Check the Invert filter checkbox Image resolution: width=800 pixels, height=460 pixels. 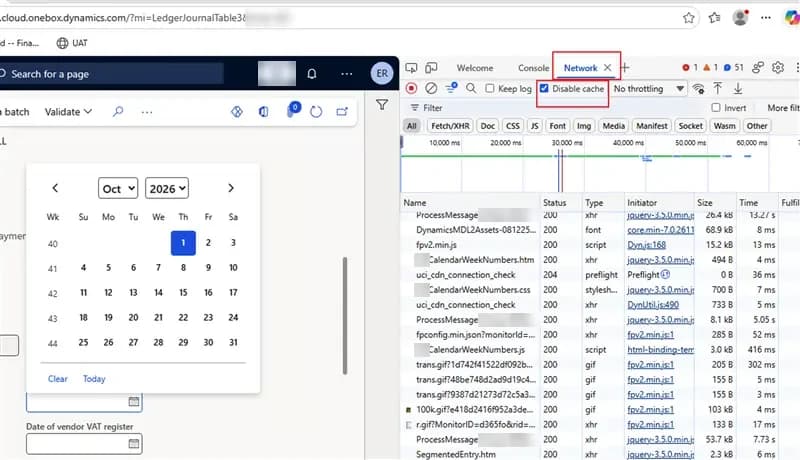pos(716,108)
